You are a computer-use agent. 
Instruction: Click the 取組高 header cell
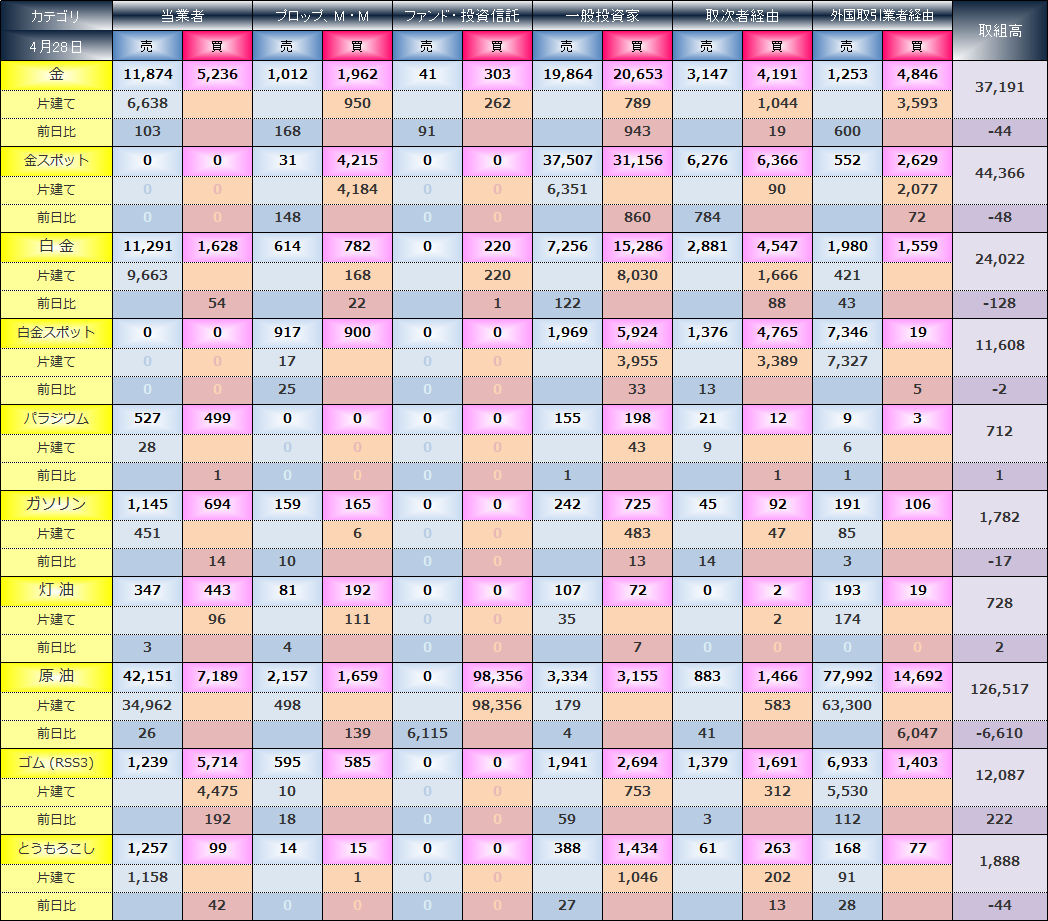(1000, 31)
